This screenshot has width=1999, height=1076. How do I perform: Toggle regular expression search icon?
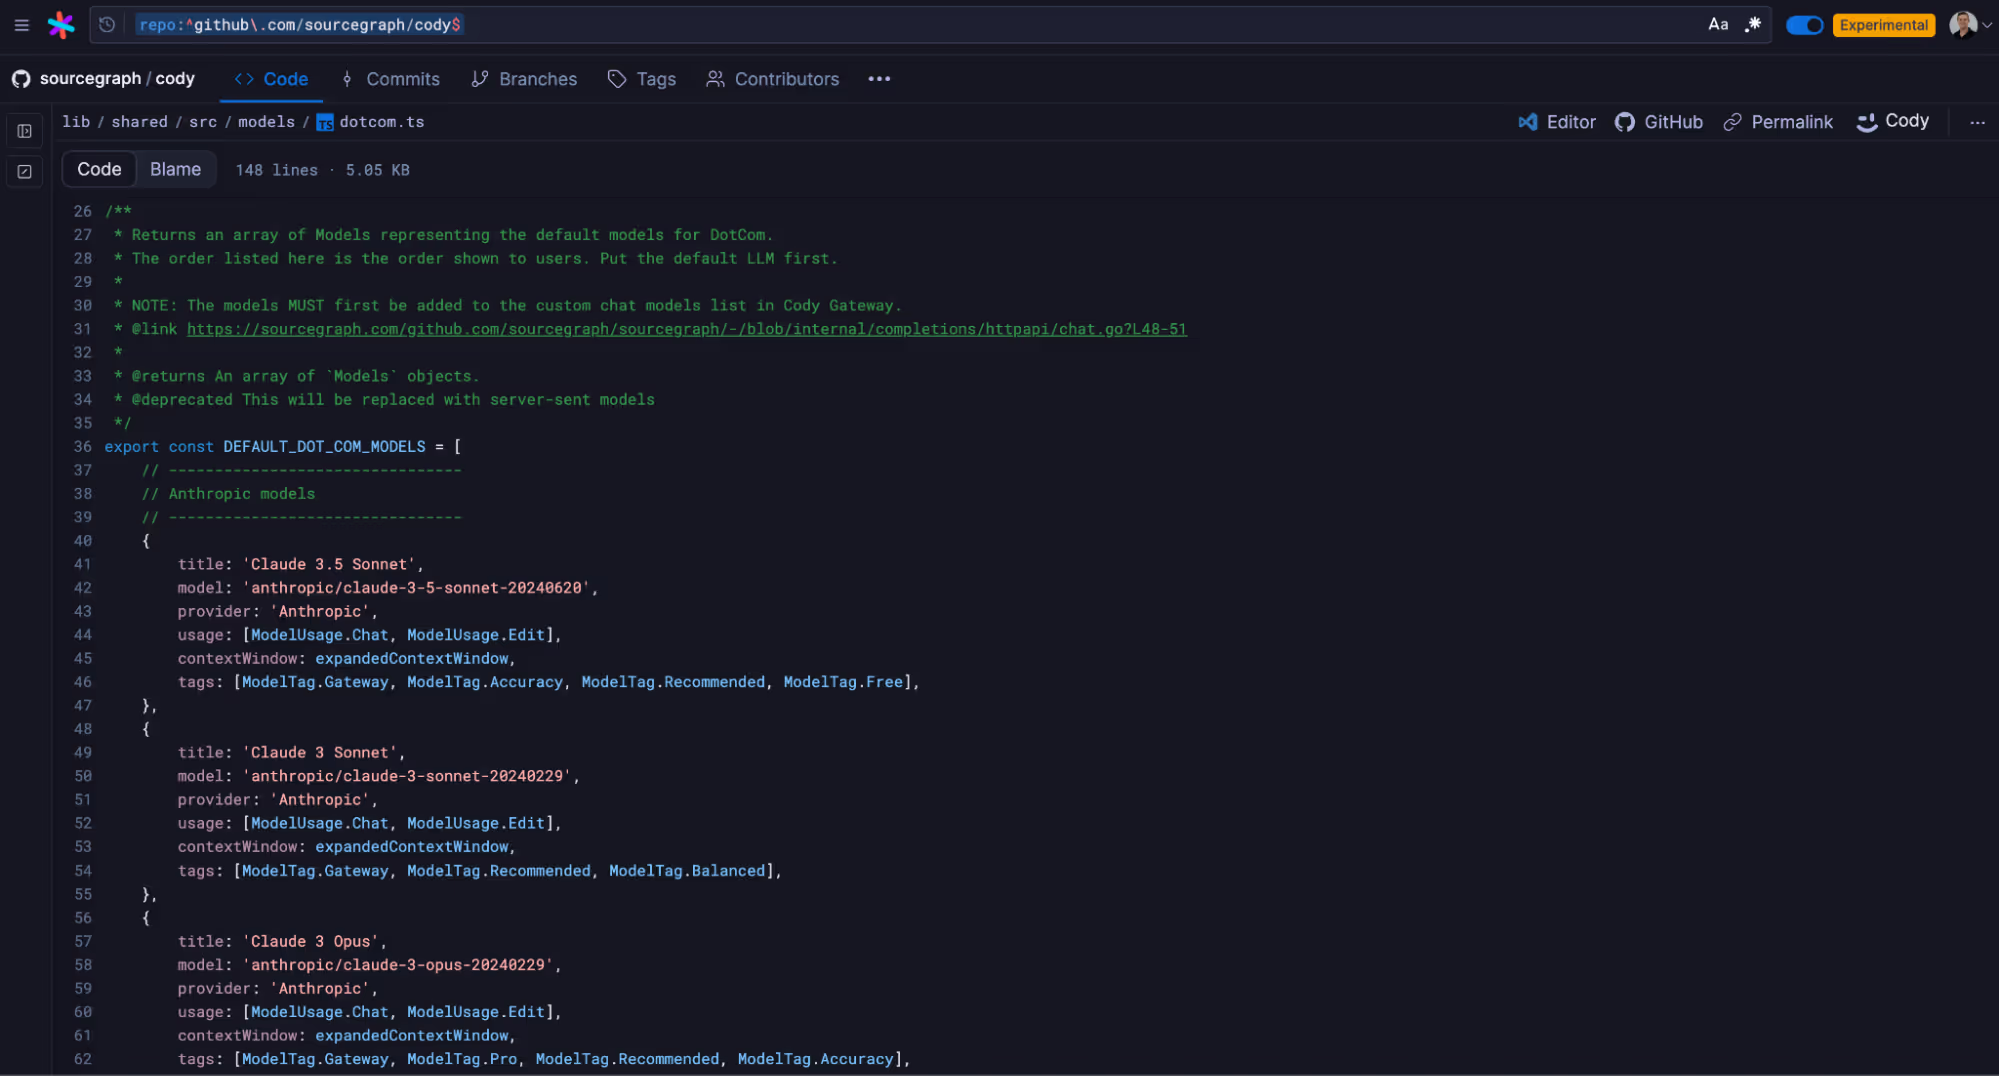click(x=1753, y=25)
